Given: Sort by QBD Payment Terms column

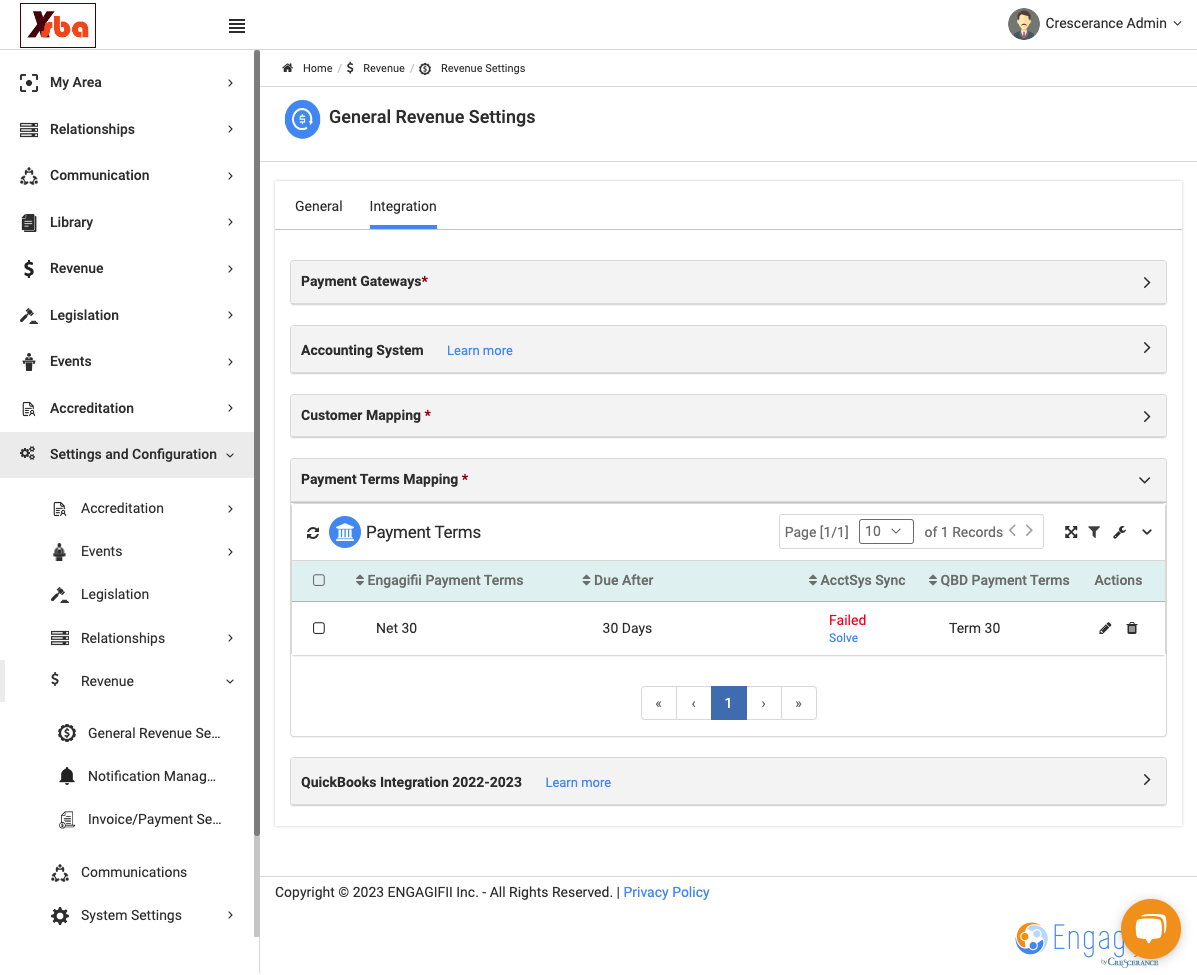Looking at the screenshot, I should 999,580.
